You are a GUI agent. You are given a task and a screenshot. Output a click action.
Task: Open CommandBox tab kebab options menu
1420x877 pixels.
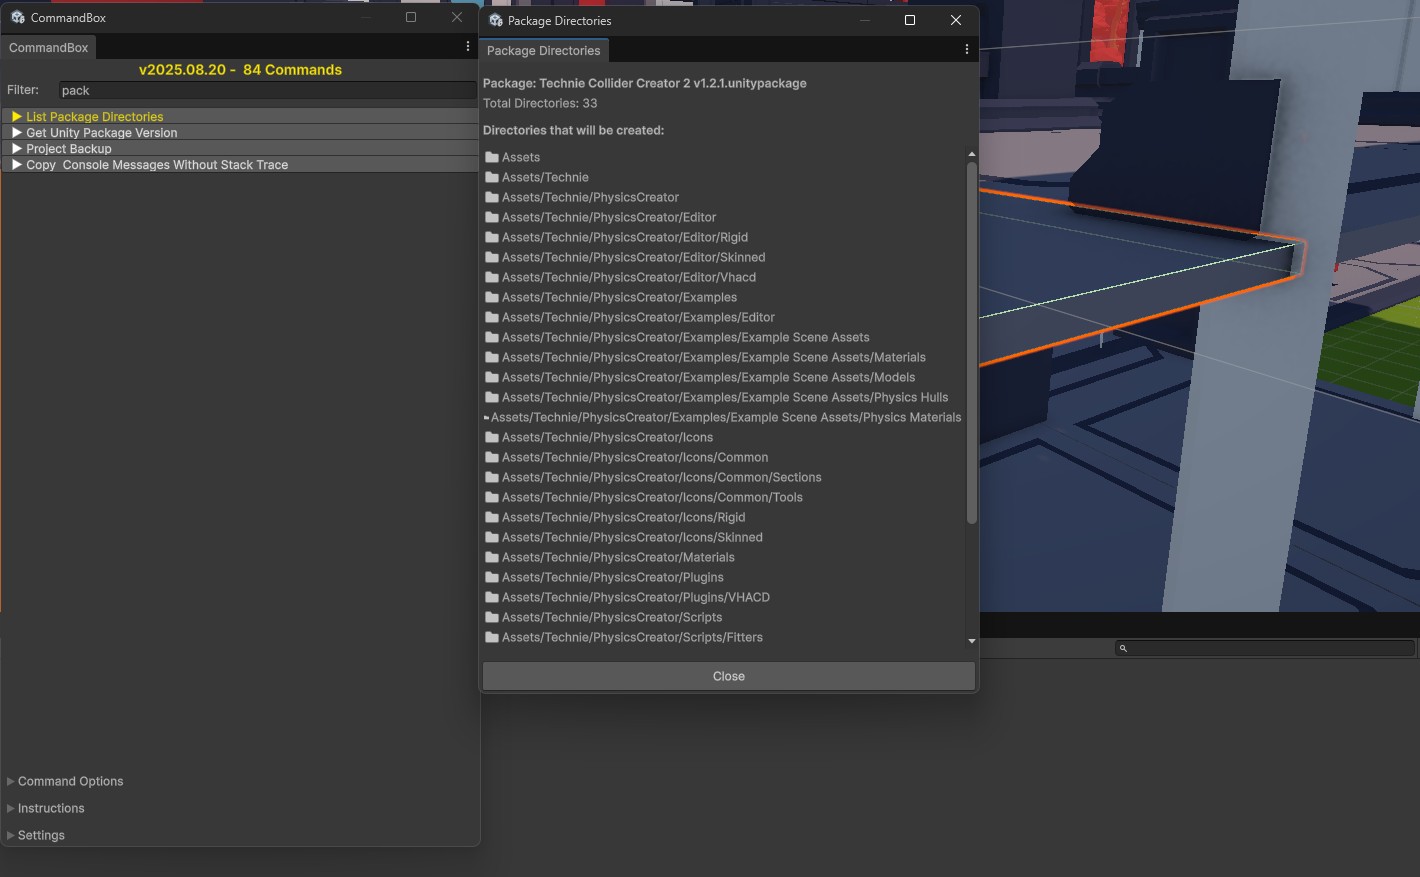coord(468,47)
